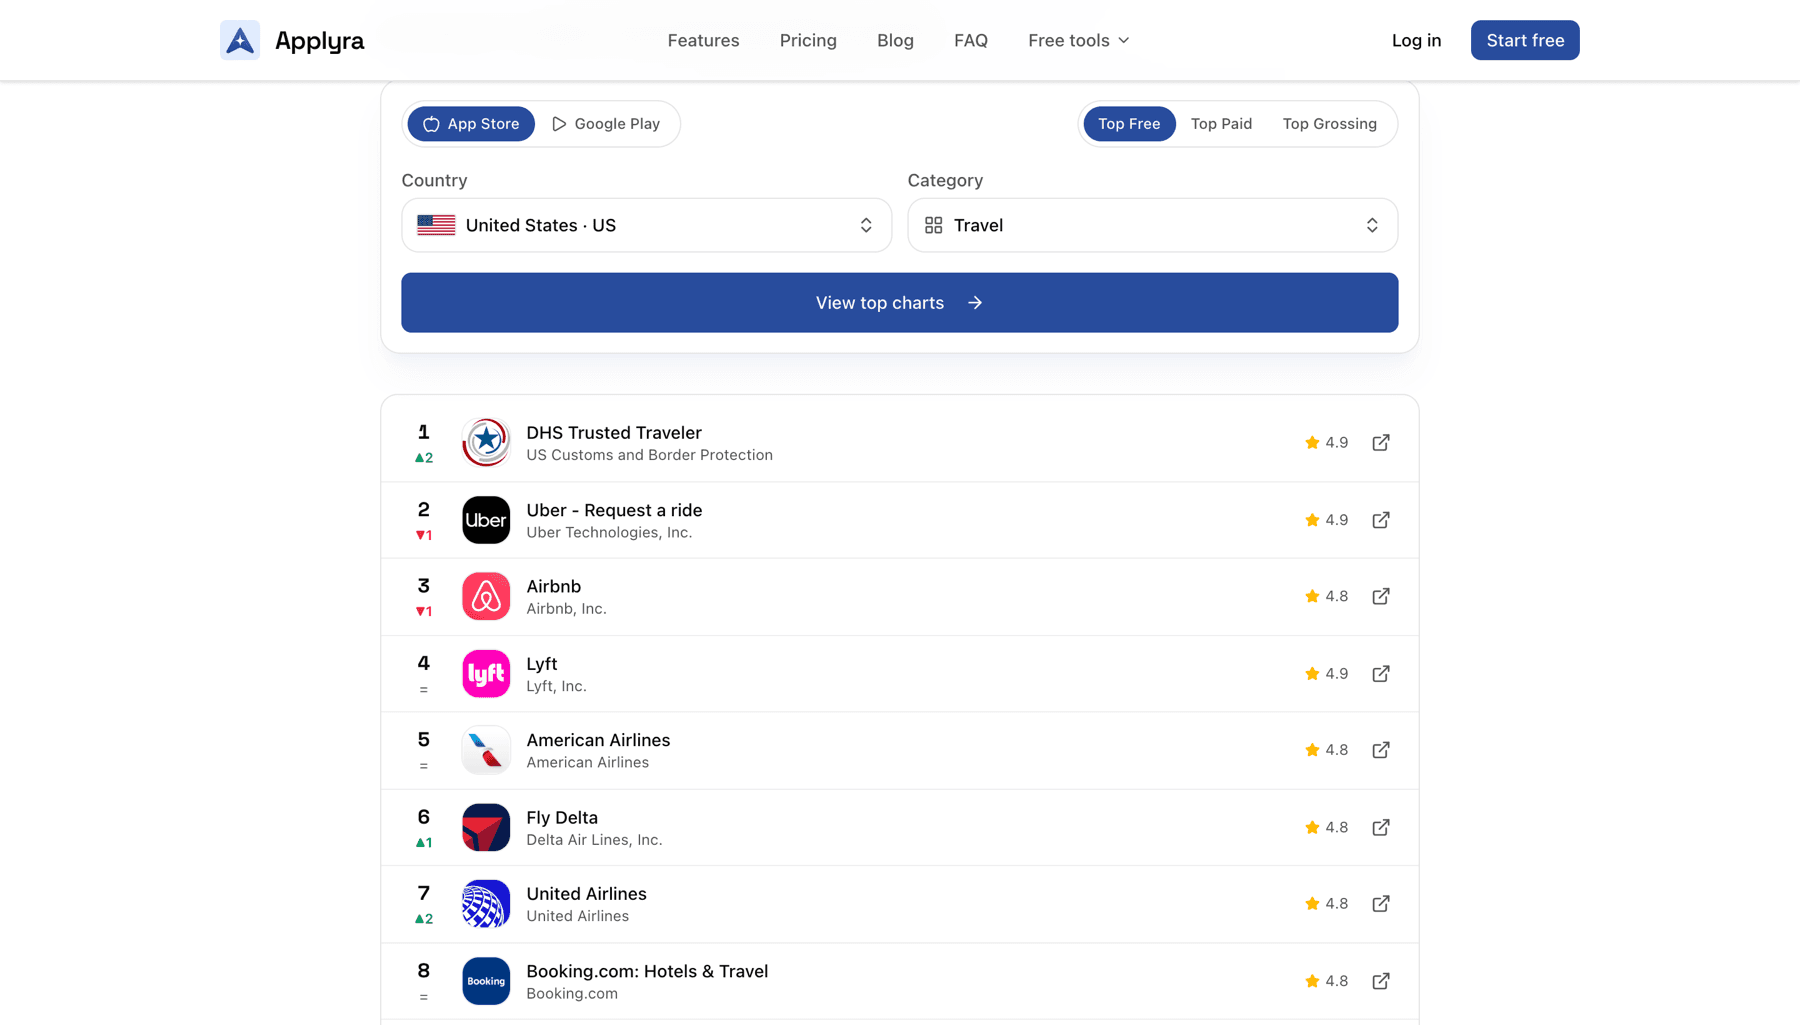Image resolution: width=1800 pixels, height=1025 pixels.
Task: Click Uber Technologies, Inc. developer name
Action: coord(609,532)
